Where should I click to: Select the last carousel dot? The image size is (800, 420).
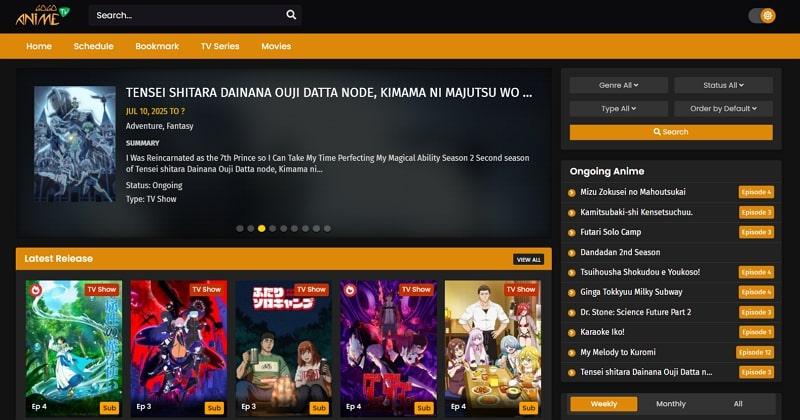tap(327, 229)
